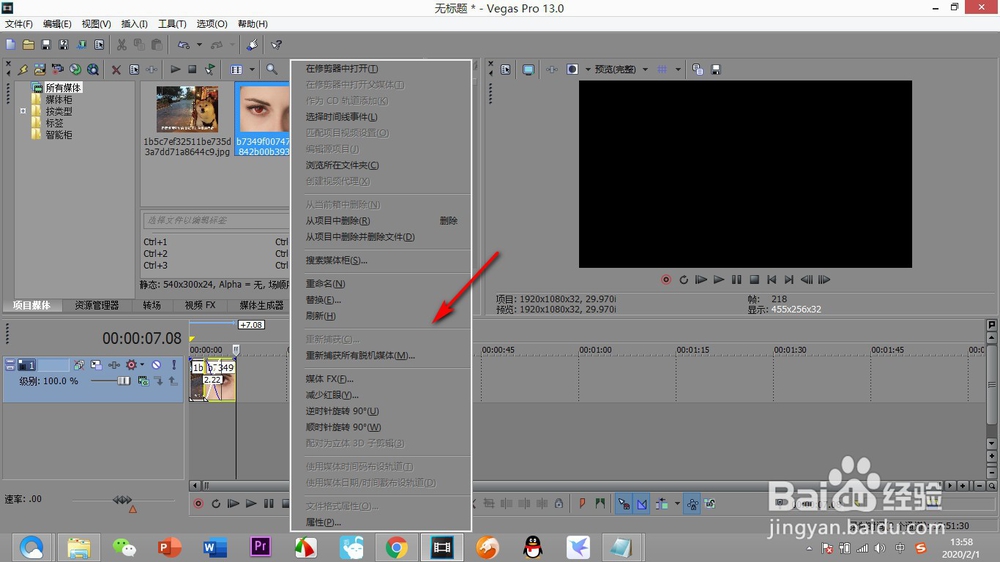Switch to the 视频 FX tab
Image resolution: width=1000 pixels, height=562 pixels.
click(x=200, y=306)
